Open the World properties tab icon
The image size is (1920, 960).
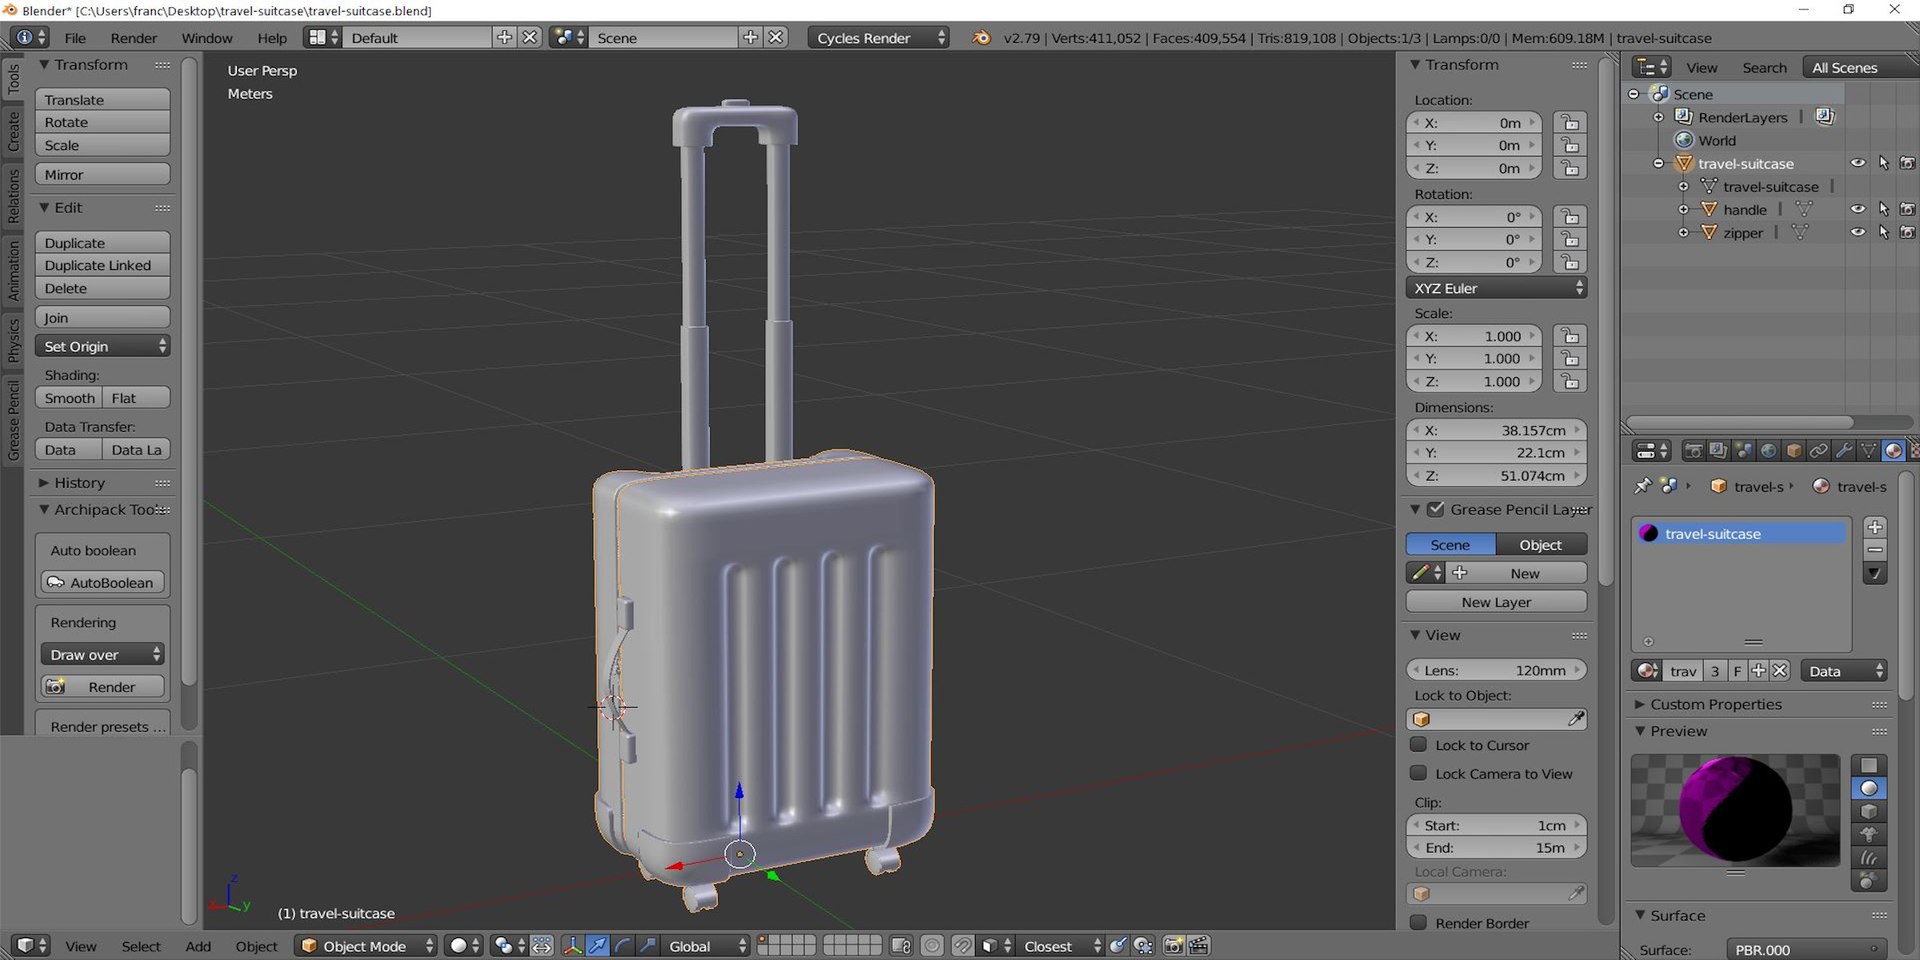pyautogui.click(x=1769, y=451)
